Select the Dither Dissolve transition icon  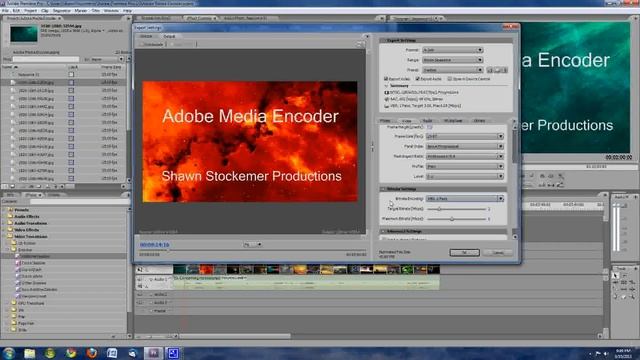point(18,282)
